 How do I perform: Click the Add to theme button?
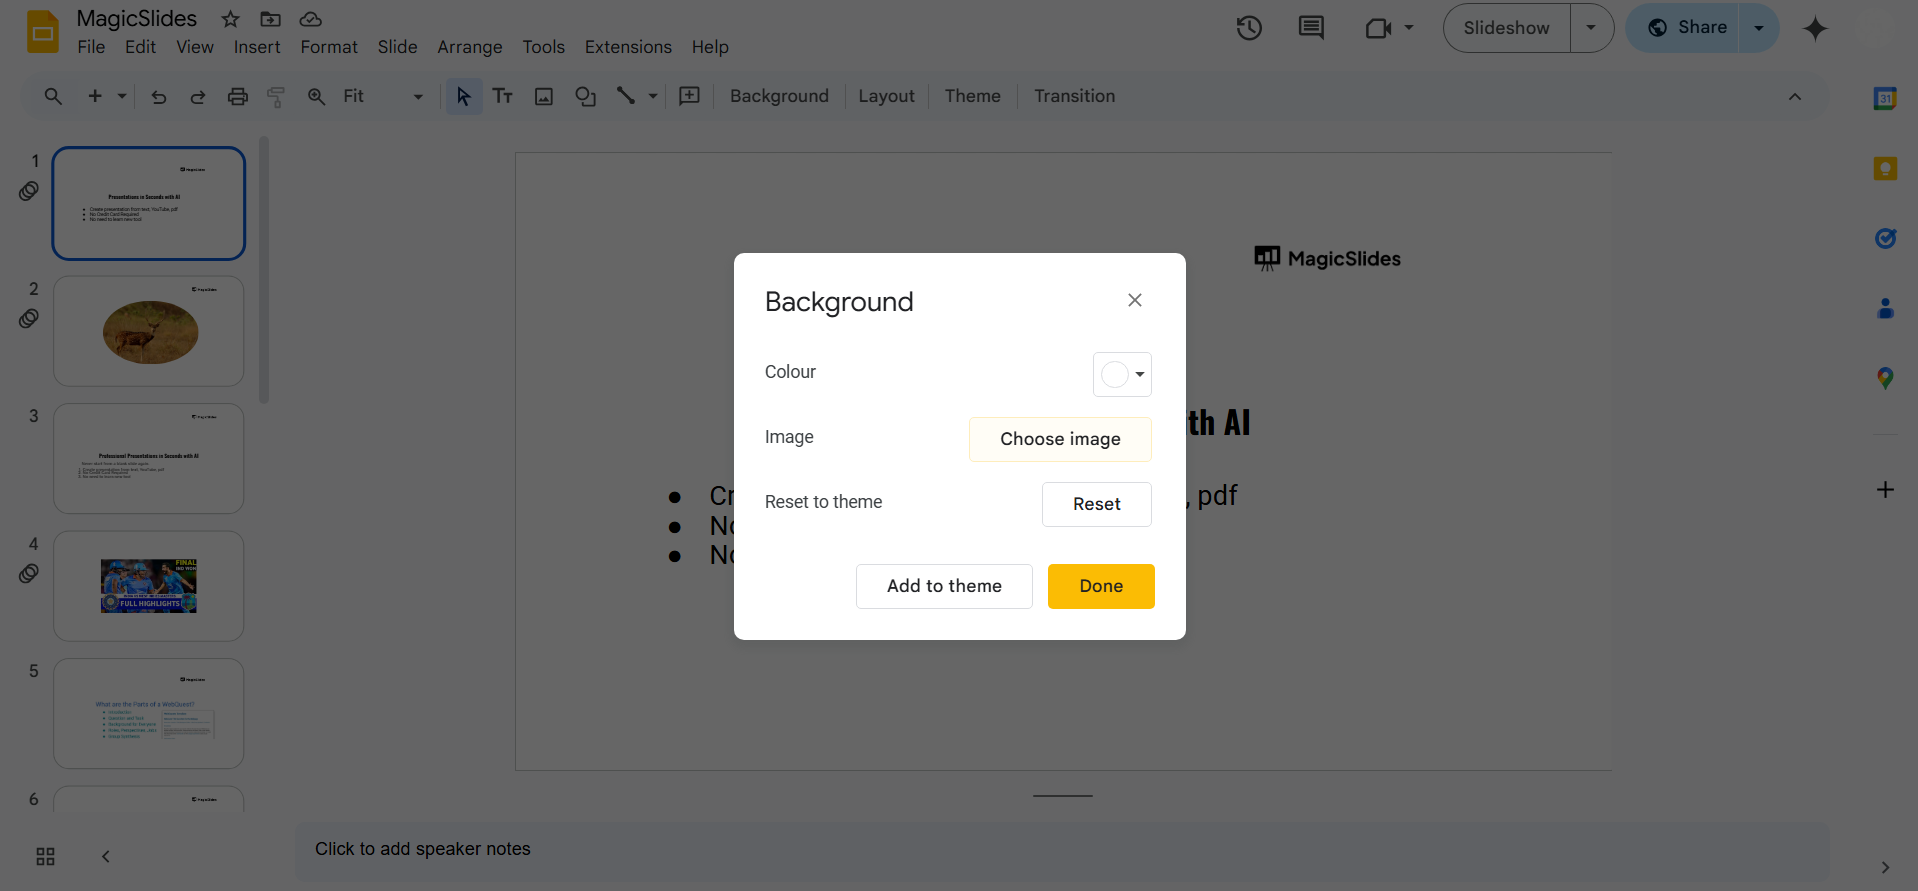pos(944,586)
